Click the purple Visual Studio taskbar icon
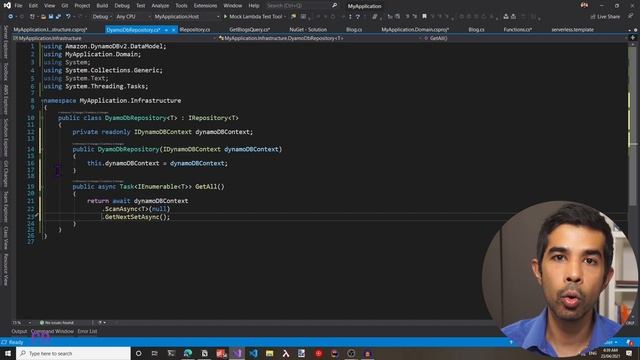The width and height of the screenshot is (640, 360). point(237,353)
